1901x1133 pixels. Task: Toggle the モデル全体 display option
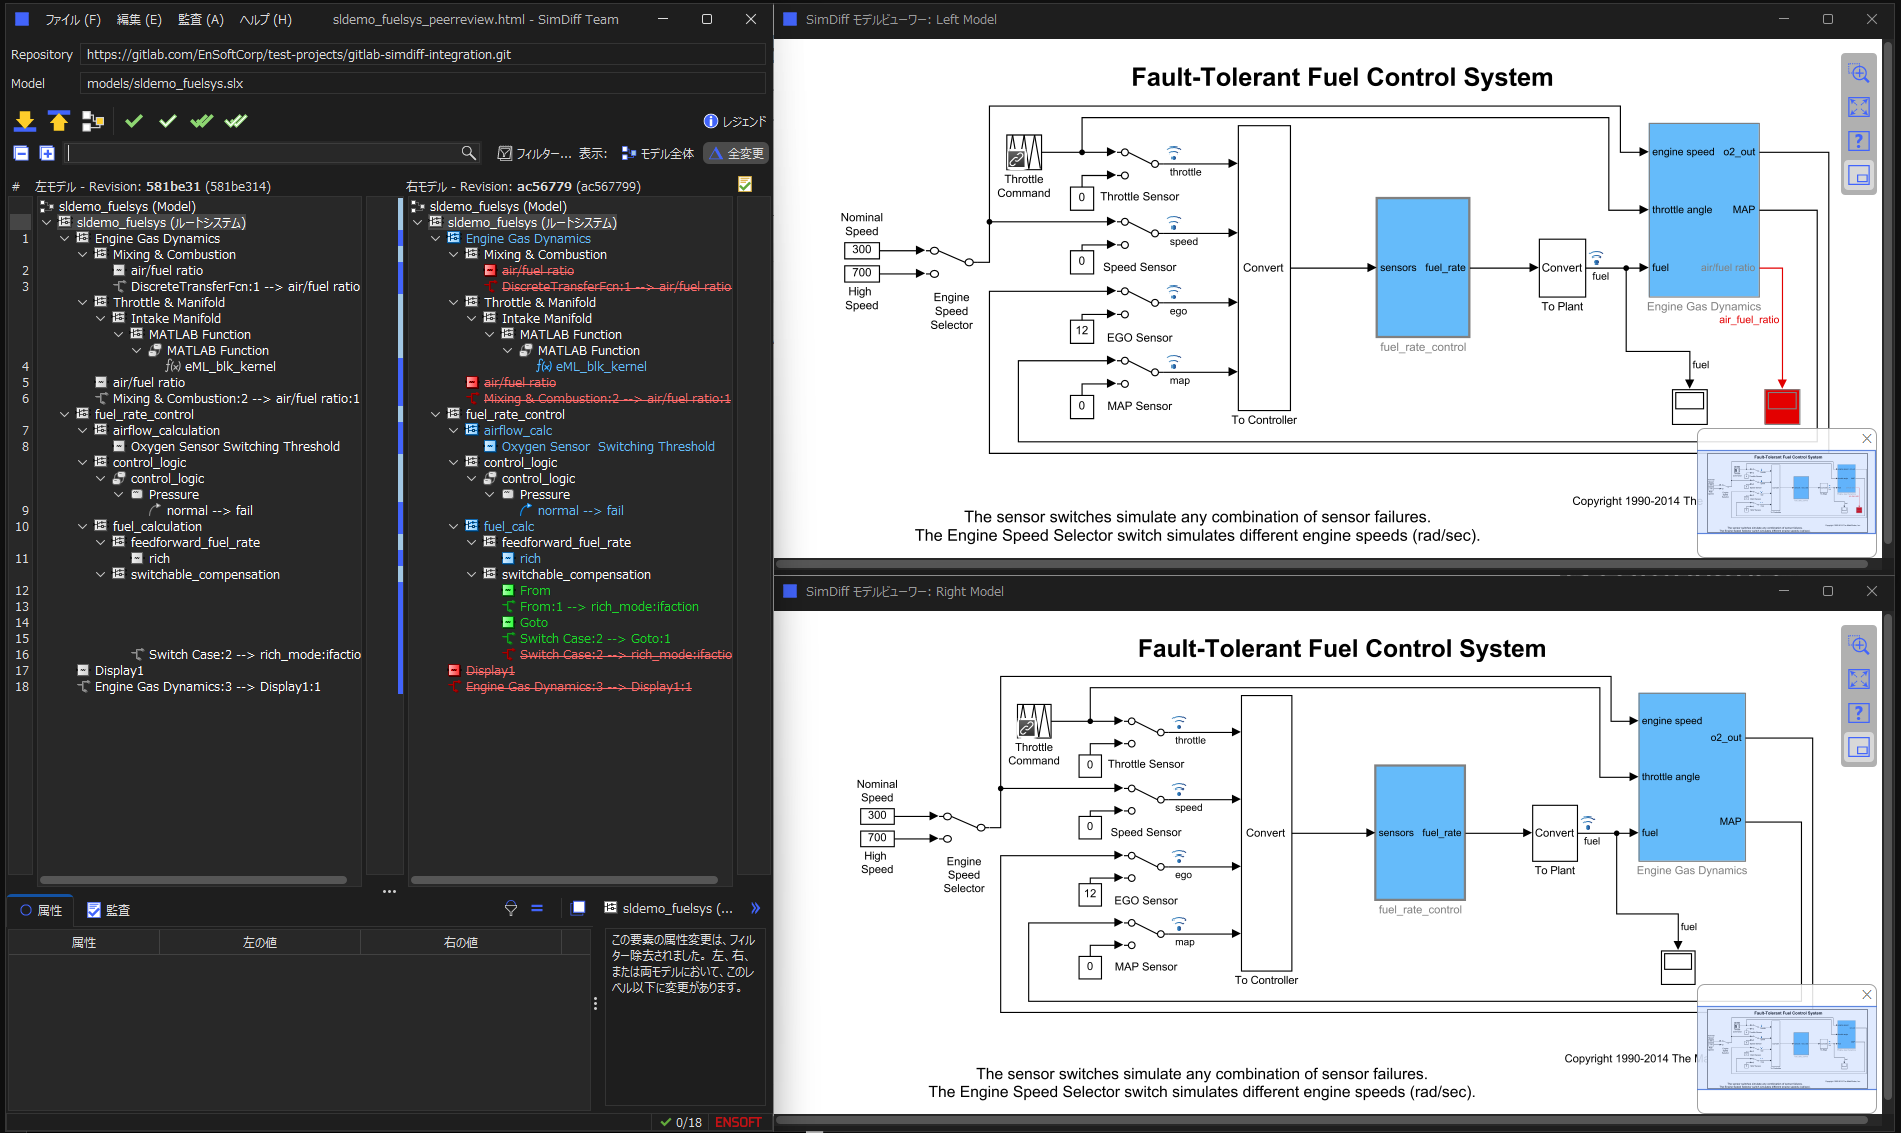click(x=657, y=153)
